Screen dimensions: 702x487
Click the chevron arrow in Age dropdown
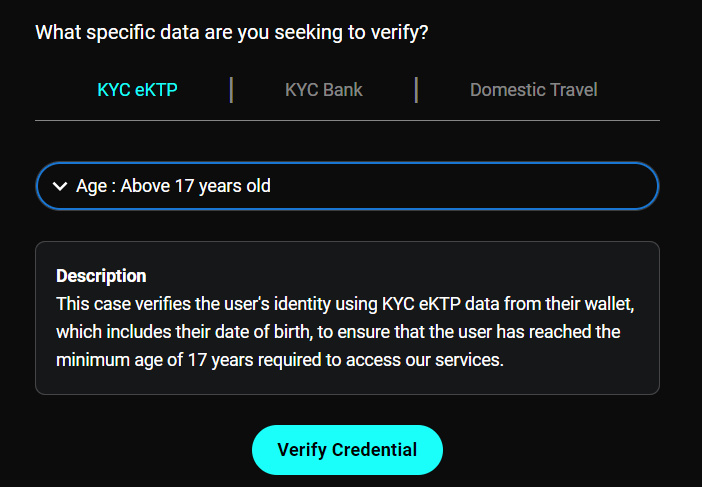click(x=60, y=186)
